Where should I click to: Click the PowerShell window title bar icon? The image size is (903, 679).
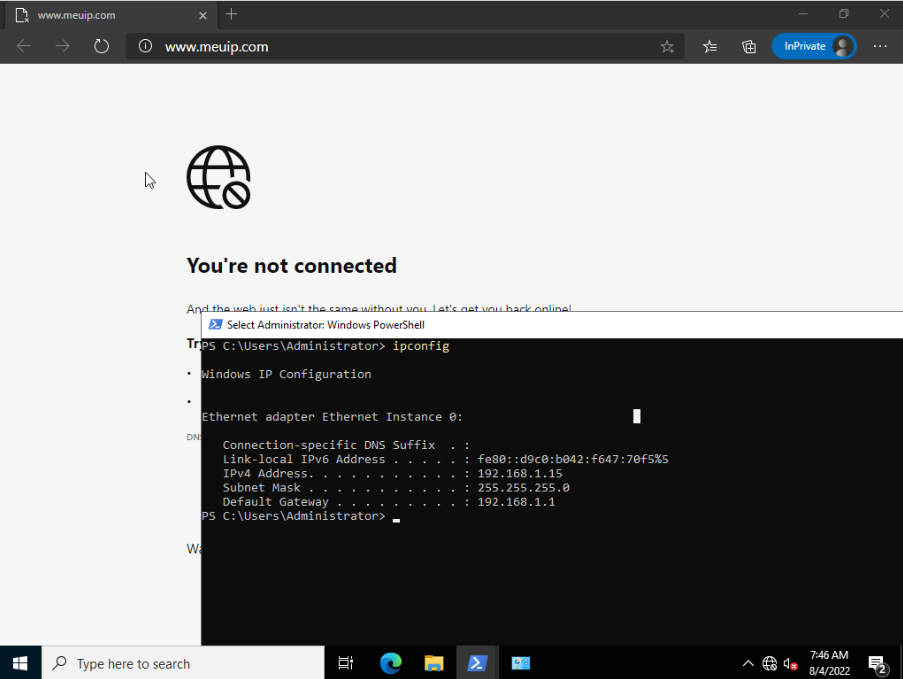215,324
